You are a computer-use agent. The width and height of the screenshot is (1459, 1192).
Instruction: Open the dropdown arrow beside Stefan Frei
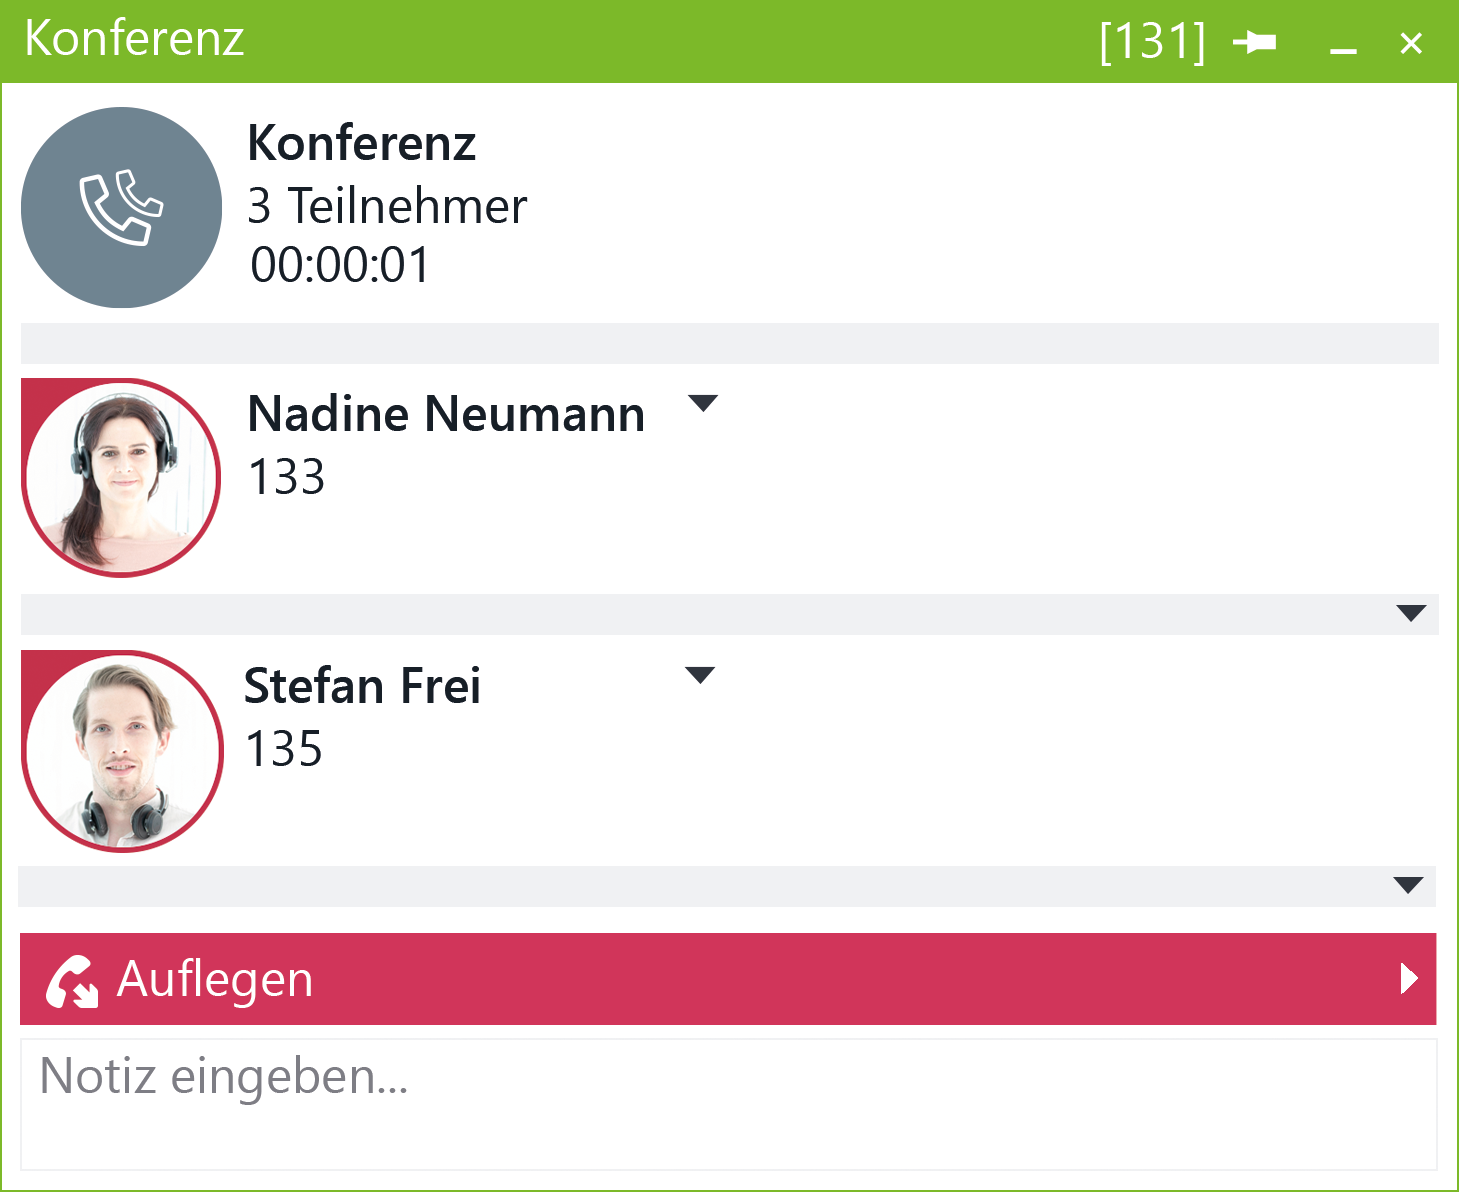click(x=700, y=675)
